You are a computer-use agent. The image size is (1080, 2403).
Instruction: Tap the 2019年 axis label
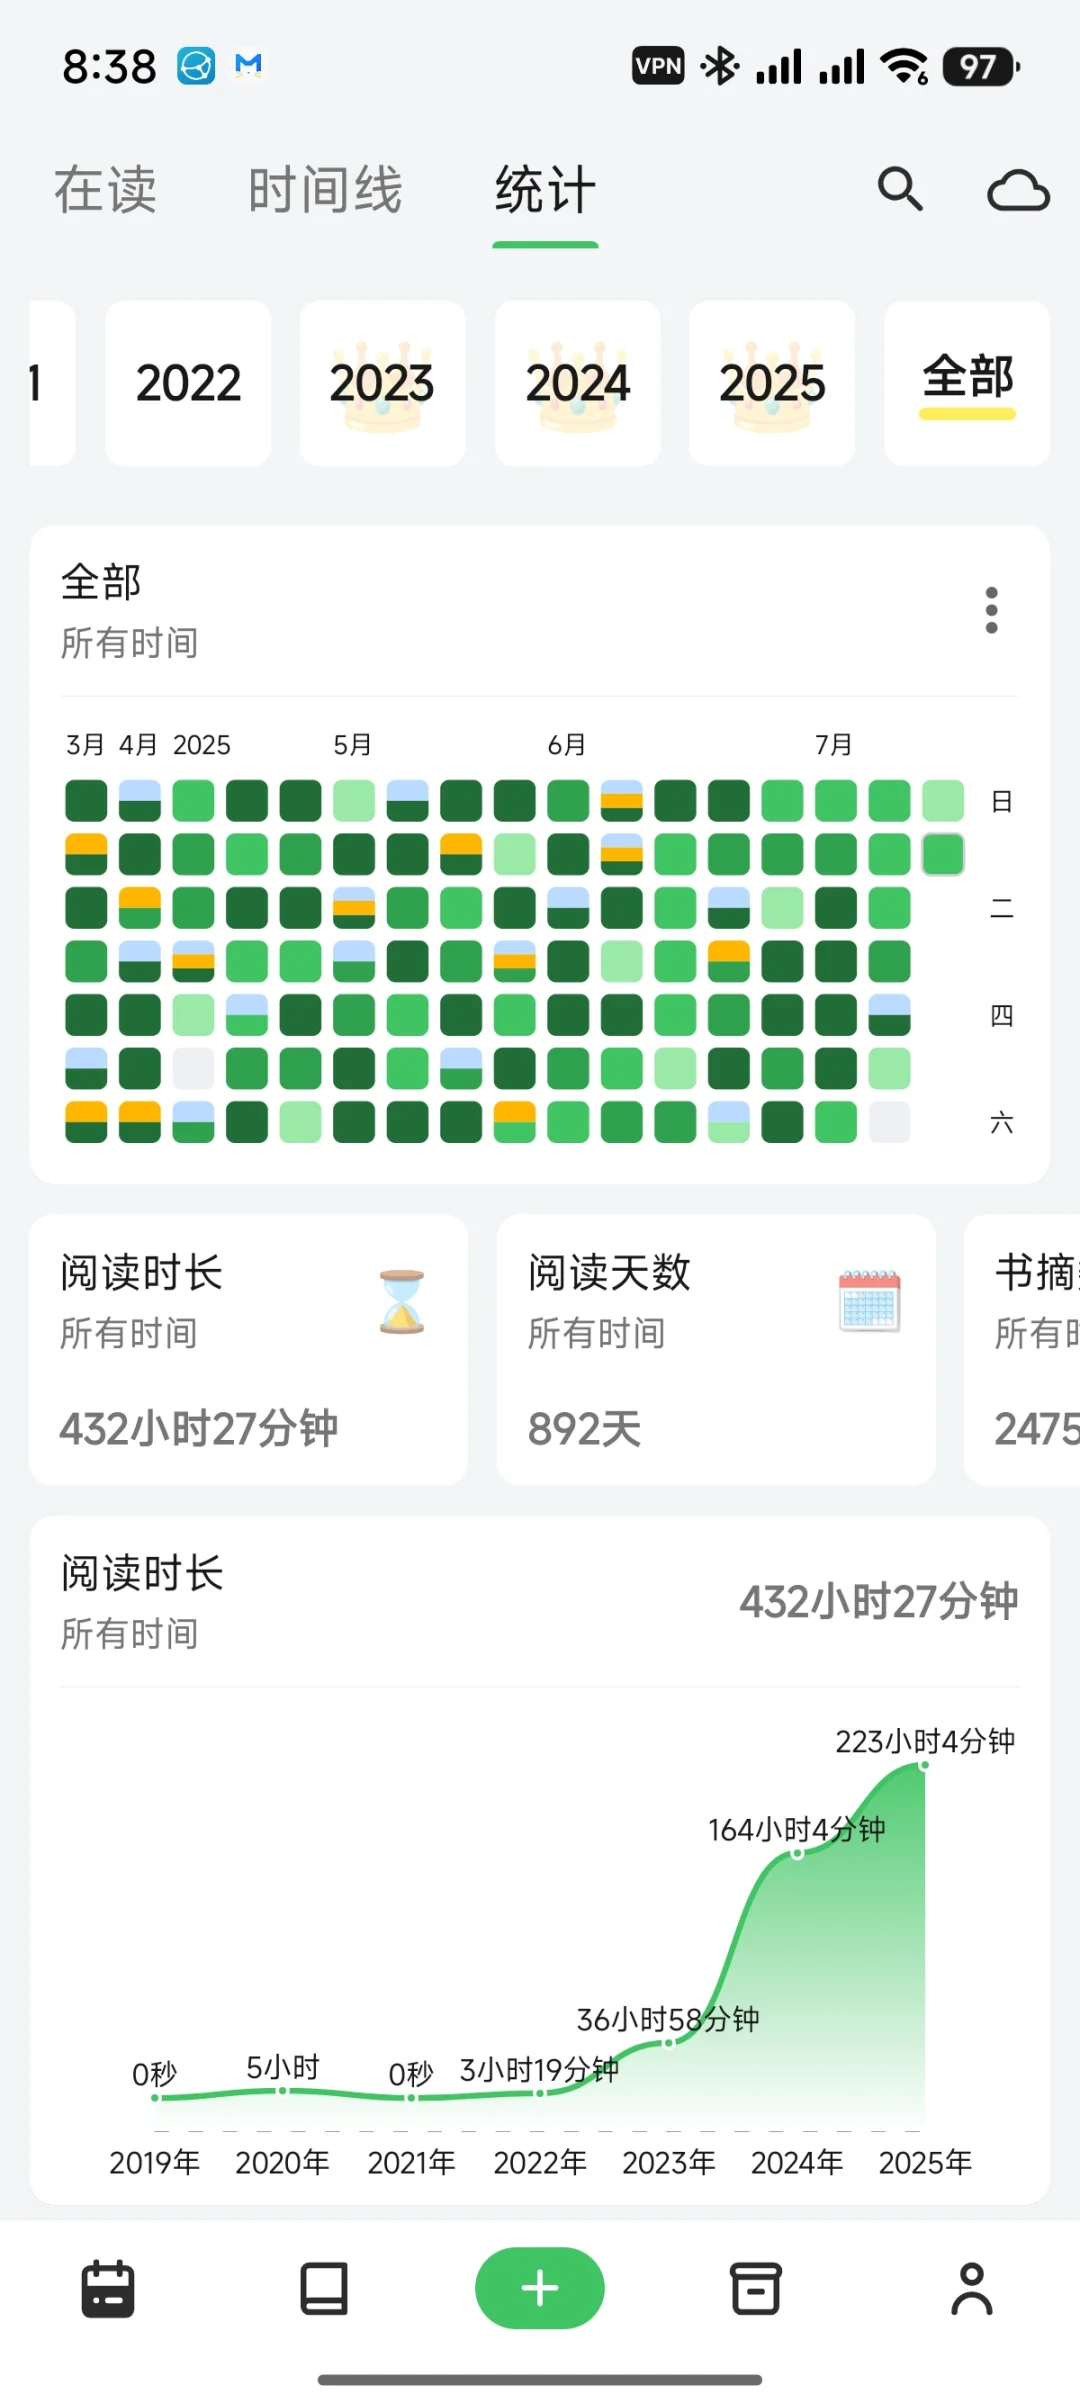pos(154,2163)
